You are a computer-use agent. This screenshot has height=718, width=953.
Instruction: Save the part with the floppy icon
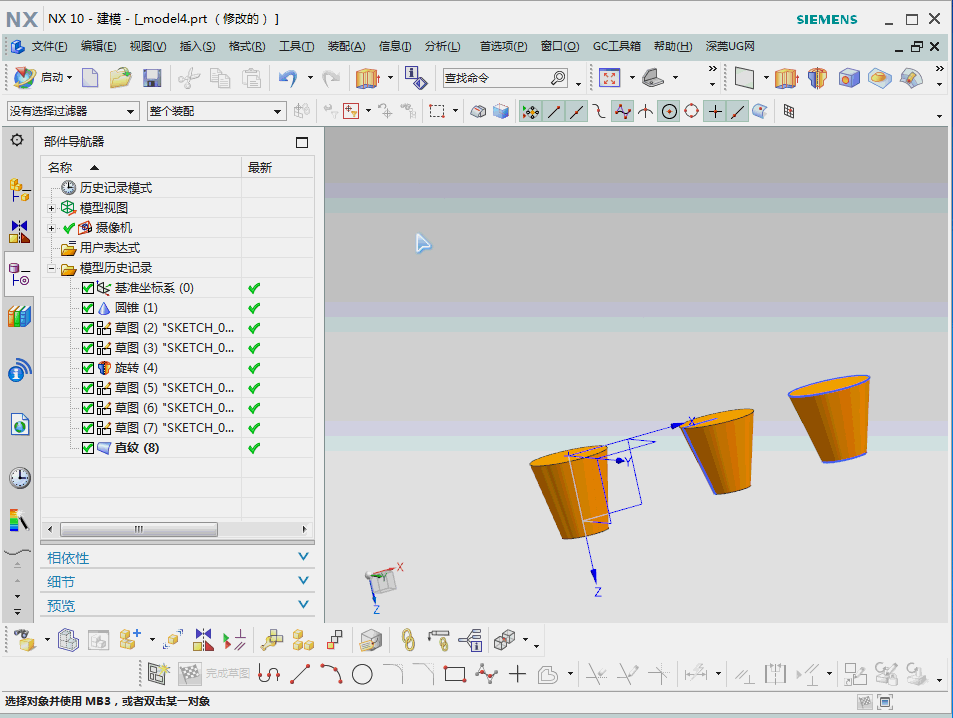[152, 78]
